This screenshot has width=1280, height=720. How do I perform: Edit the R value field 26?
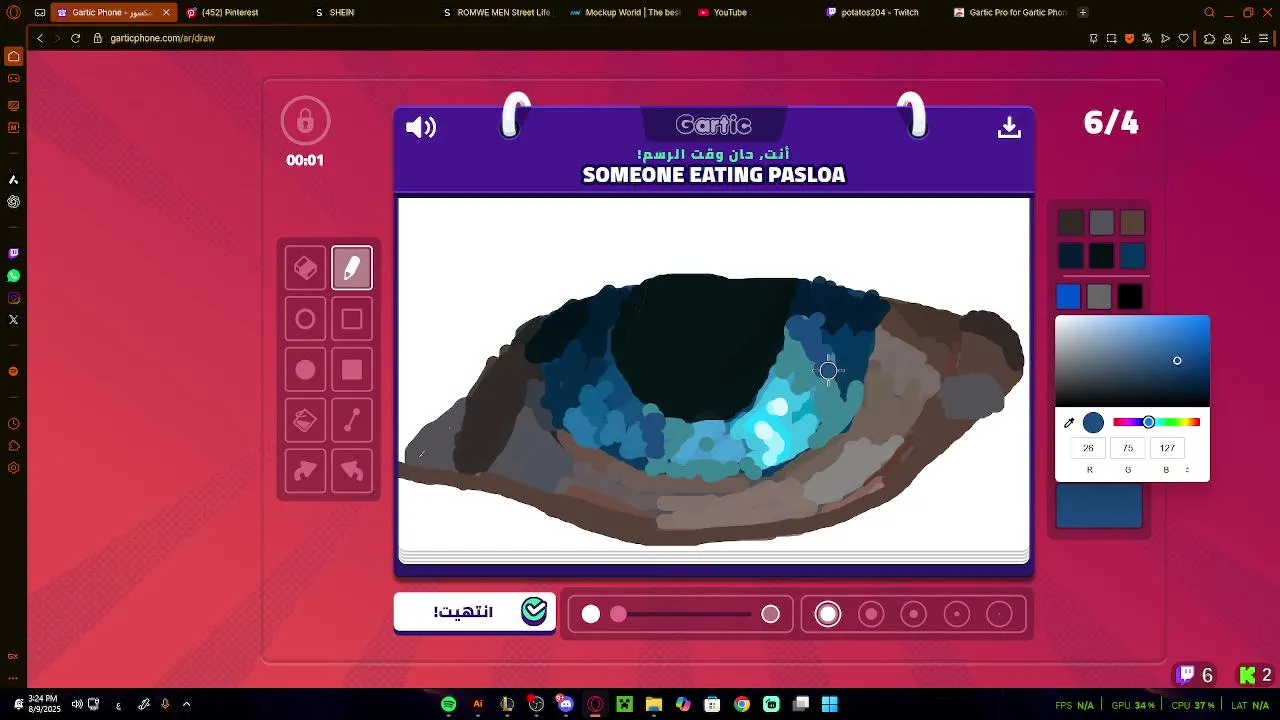(1088, 448)
